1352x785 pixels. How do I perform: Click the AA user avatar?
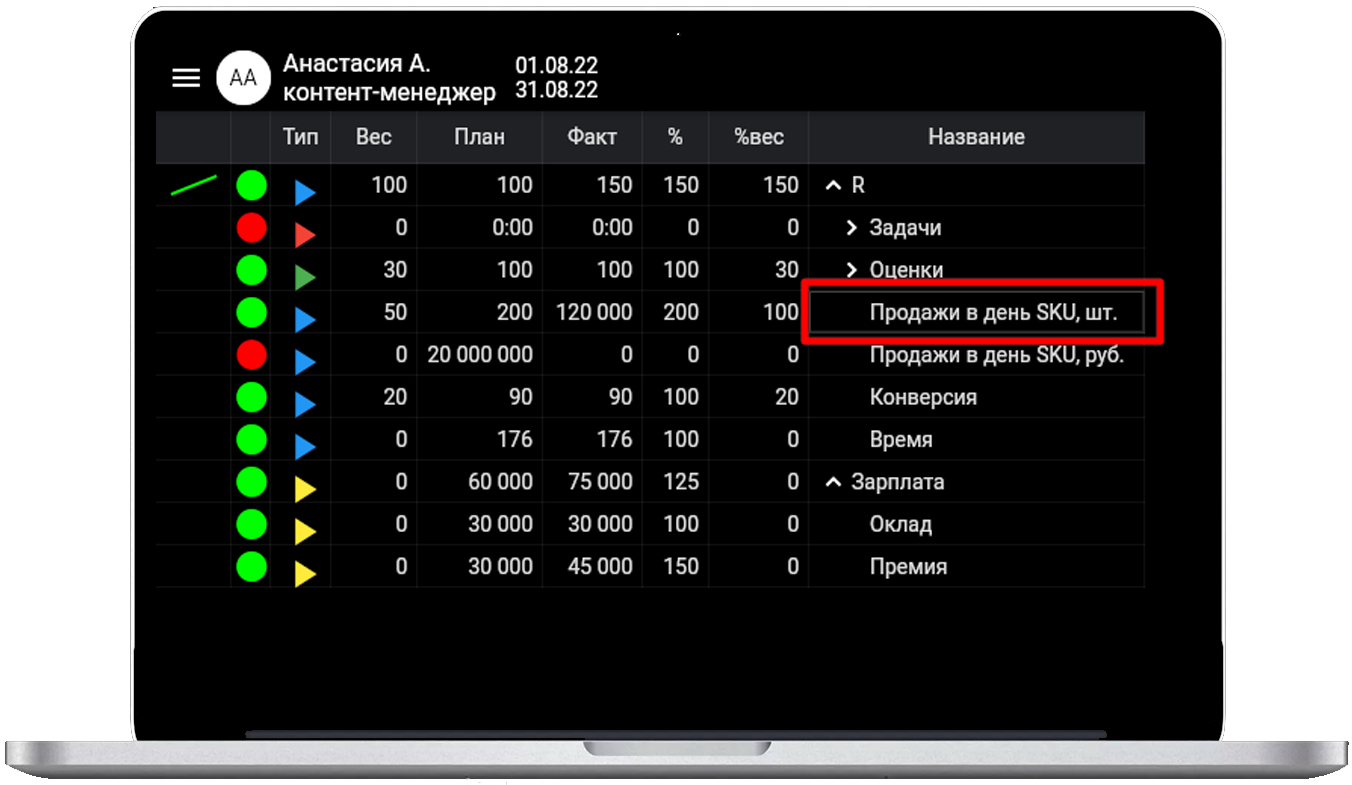(243, 78)
